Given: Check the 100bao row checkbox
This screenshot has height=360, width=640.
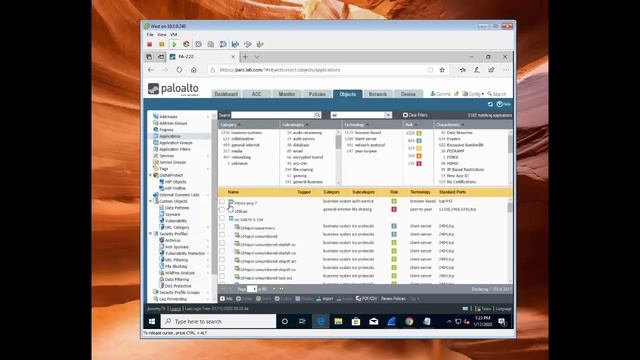Looking at the screenshot, I should pyautogui.click(x=222, y=210).
